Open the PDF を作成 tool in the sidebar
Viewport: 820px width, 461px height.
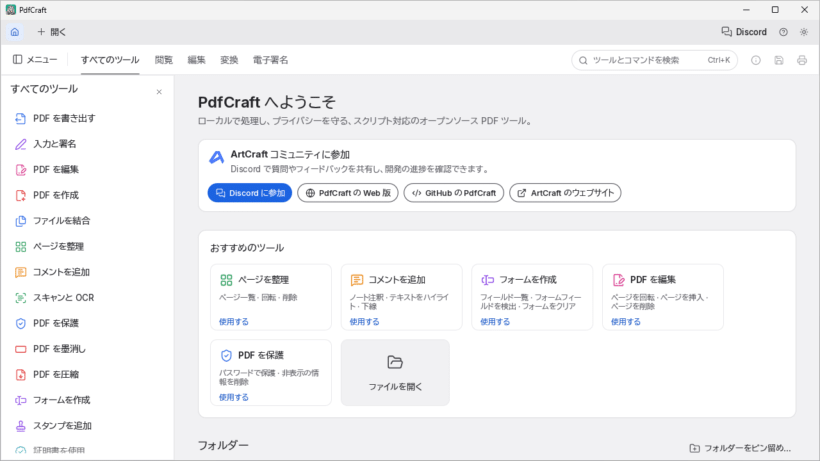(x=87, y=195)
